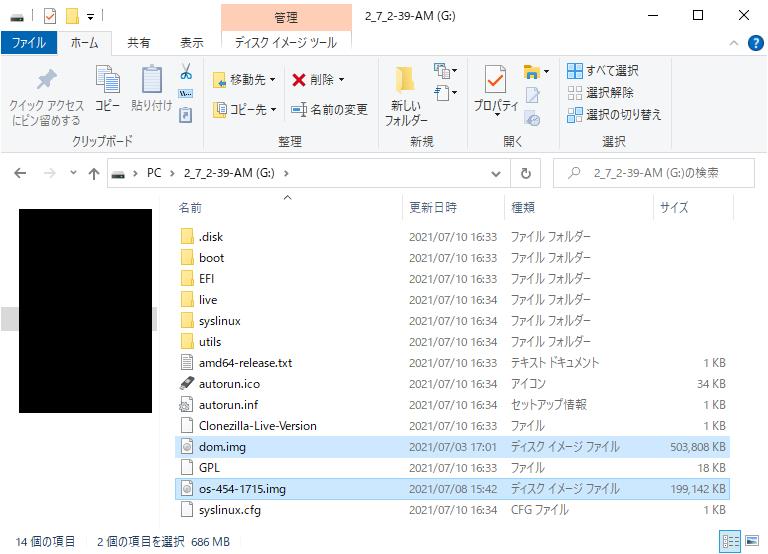The image size is (768, 554).
Task: Click the 2_7_2-39-AM (G:) breadcrumb
Action: 229,173
